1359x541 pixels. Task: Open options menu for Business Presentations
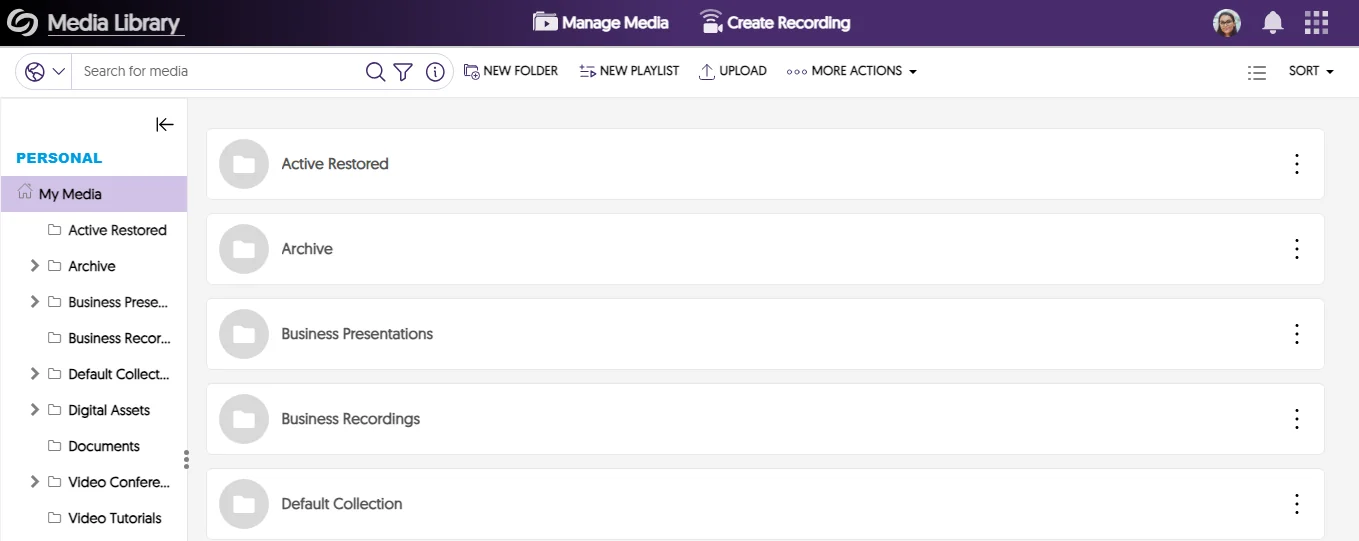click(x=1297, y=334)
